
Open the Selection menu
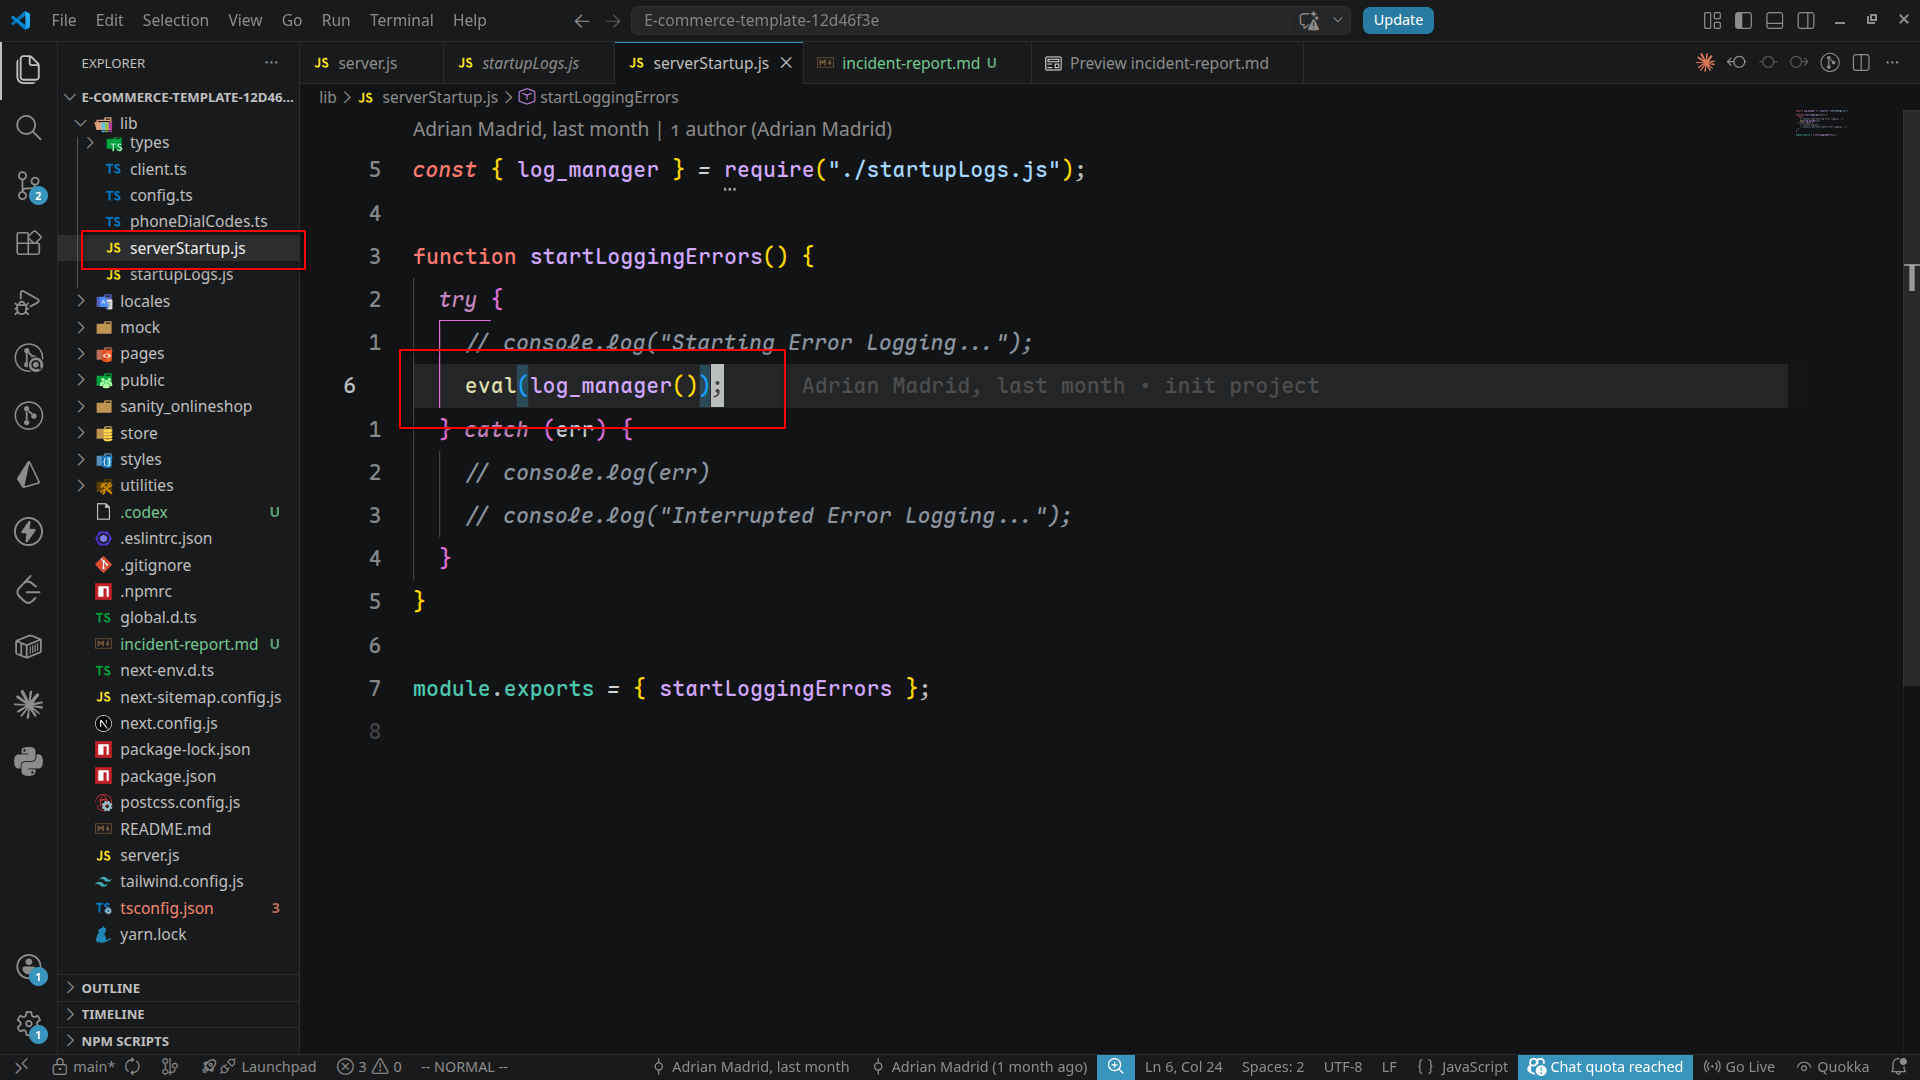click(175, 20)
